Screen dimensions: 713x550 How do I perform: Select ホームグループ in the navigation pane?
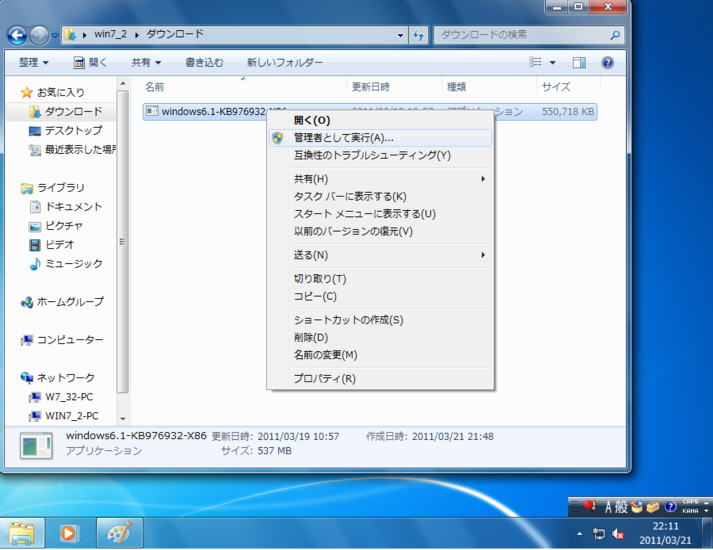[x=62, y=302]
